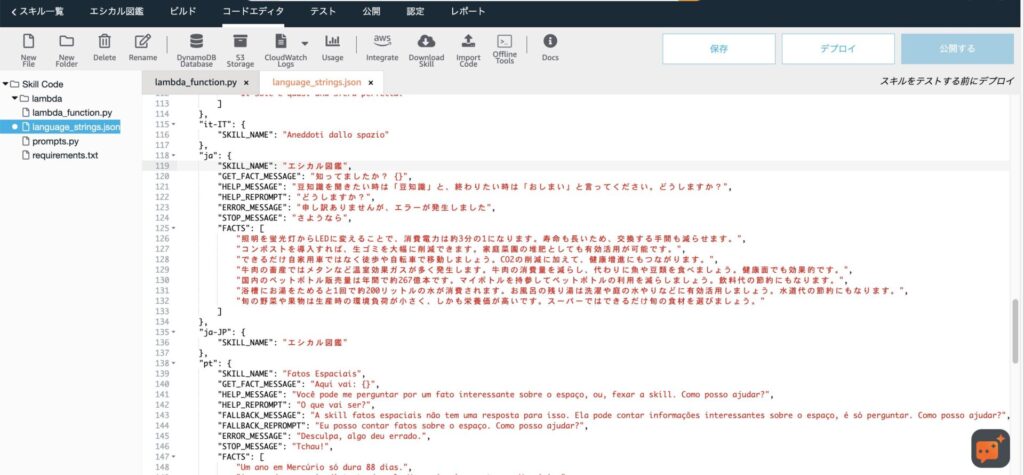Collapse the lambda folder in tree
The width and height of the screenshot is (1024, 475).
pyautogui.click(x=15, y=99)
